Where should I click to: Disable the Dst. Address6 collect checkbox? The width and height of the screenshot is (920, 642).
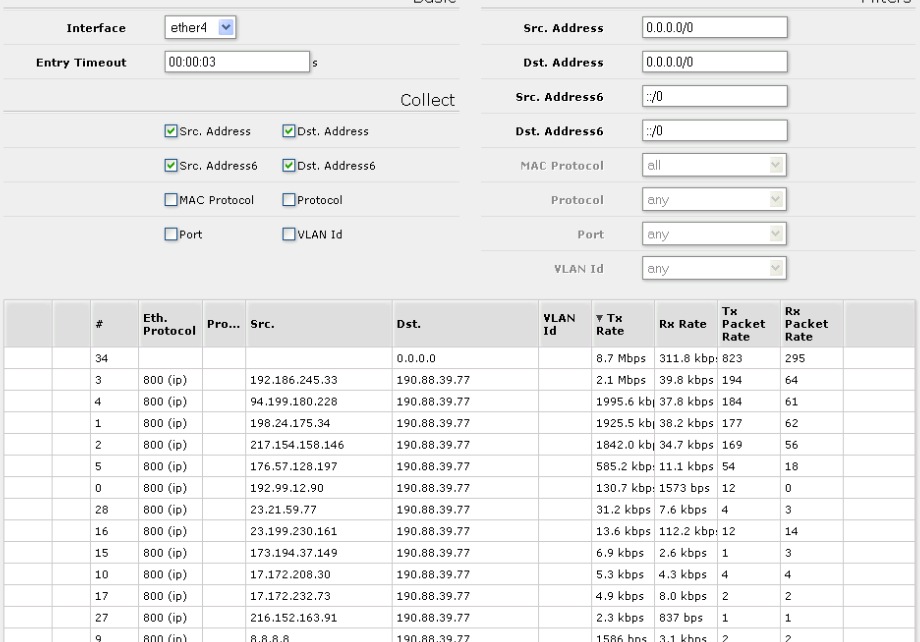[287, 165]
